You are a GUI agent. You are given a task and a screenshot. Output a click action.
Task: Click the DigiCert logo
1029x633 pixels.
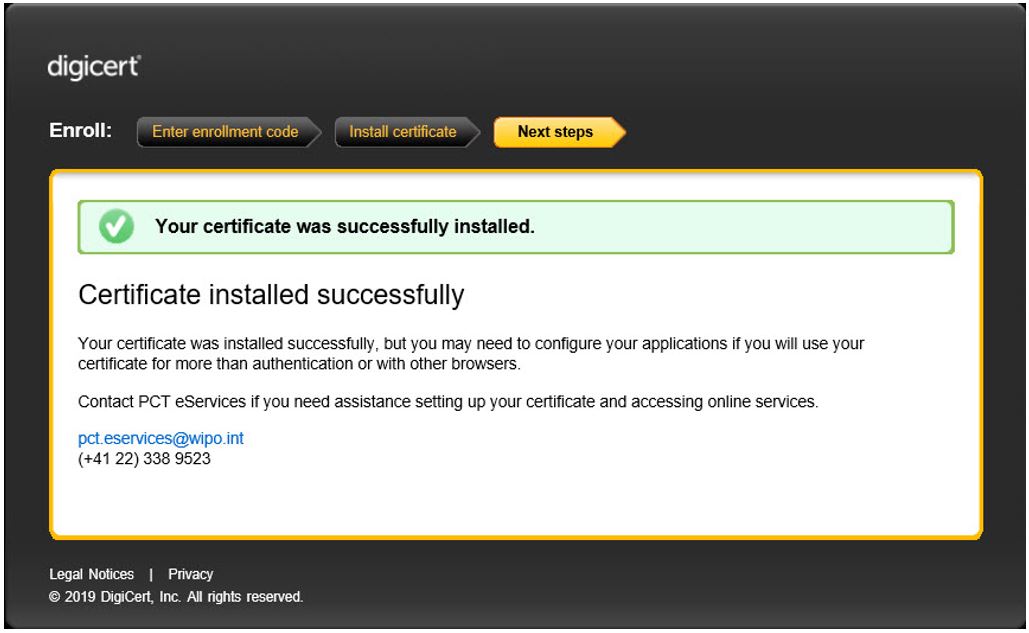coord(94,68)
